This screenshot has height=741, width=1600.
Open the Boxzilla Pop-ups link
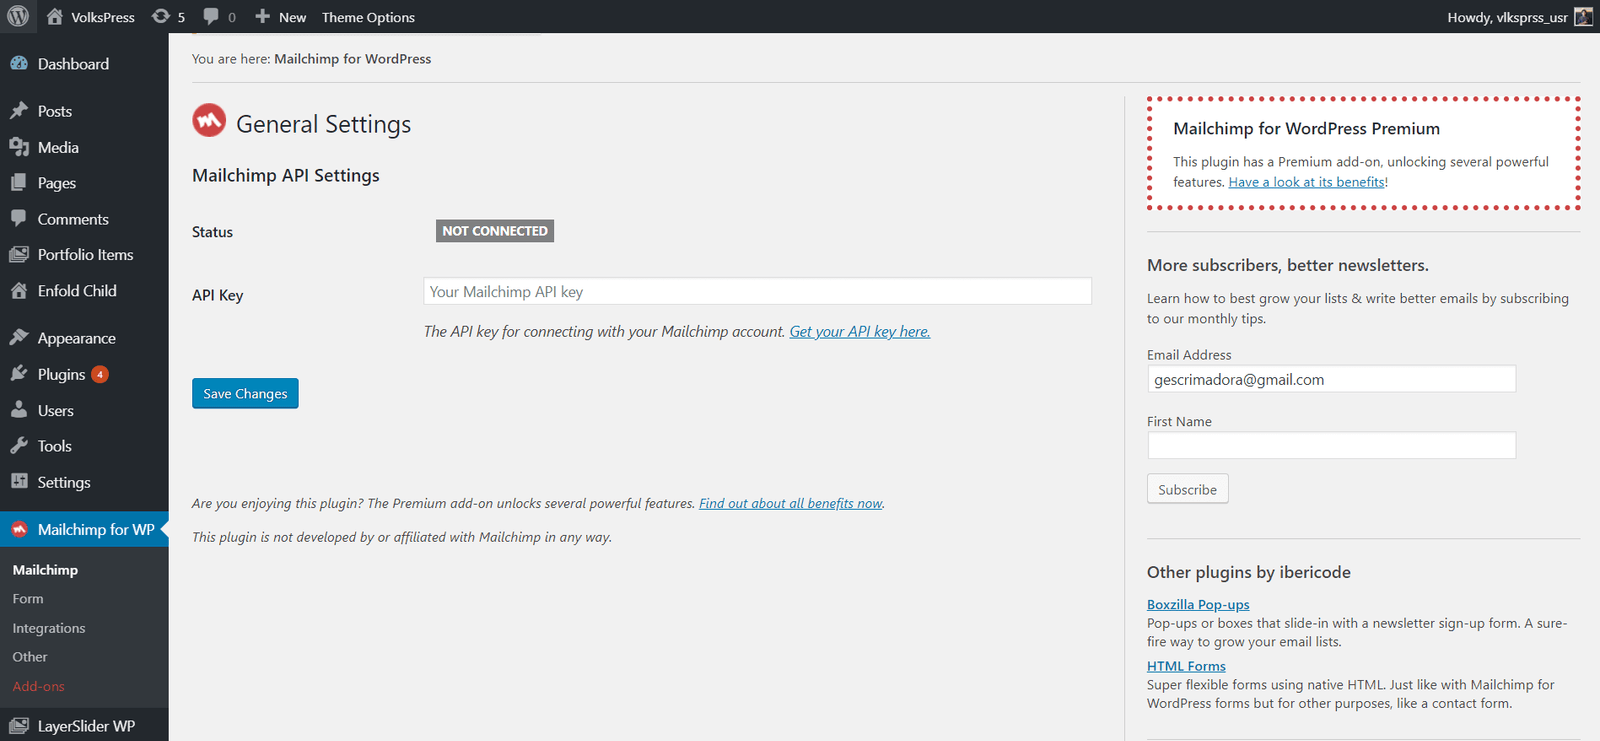point(1198,604)
